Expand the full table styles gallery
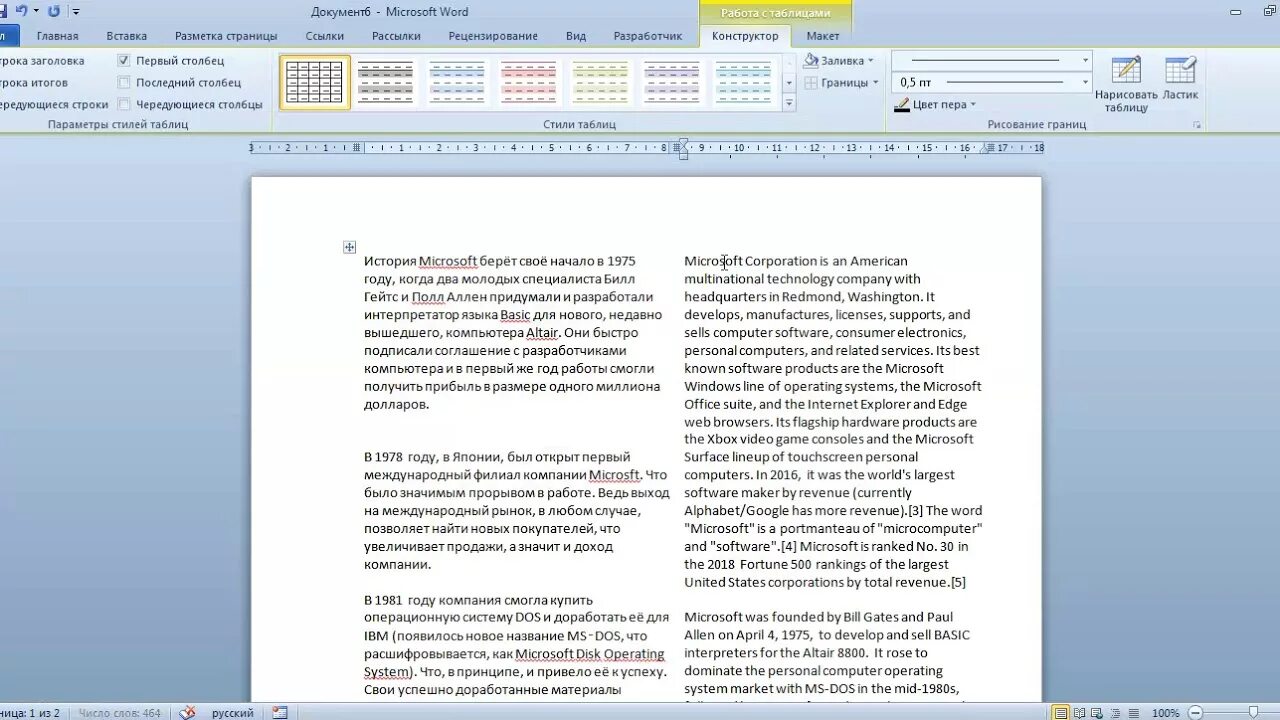 tap(789, 102)
